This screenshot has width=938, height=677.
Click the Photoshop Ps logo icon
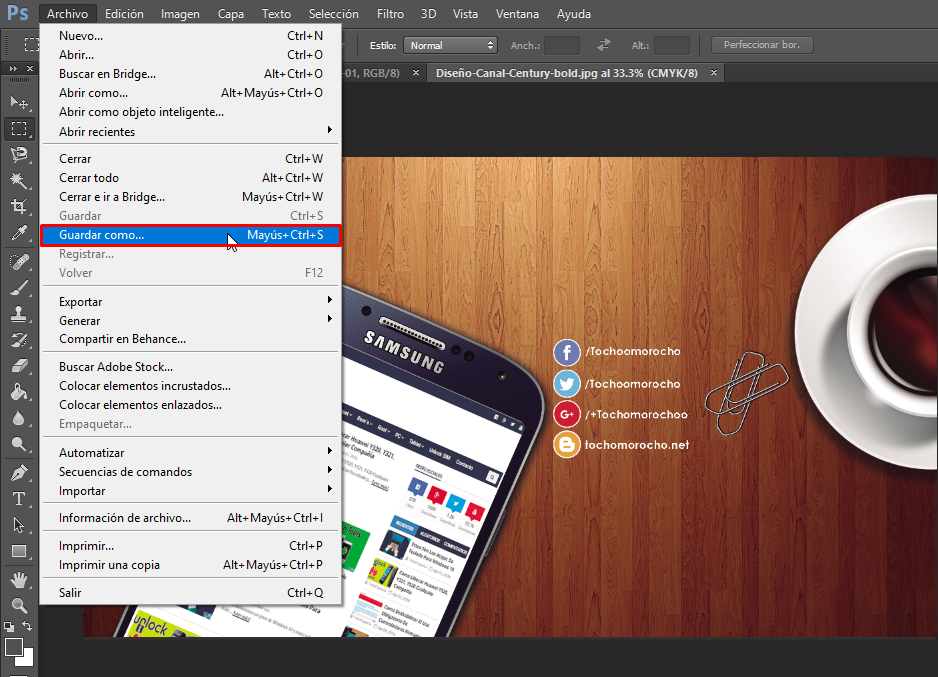[18, 13]
